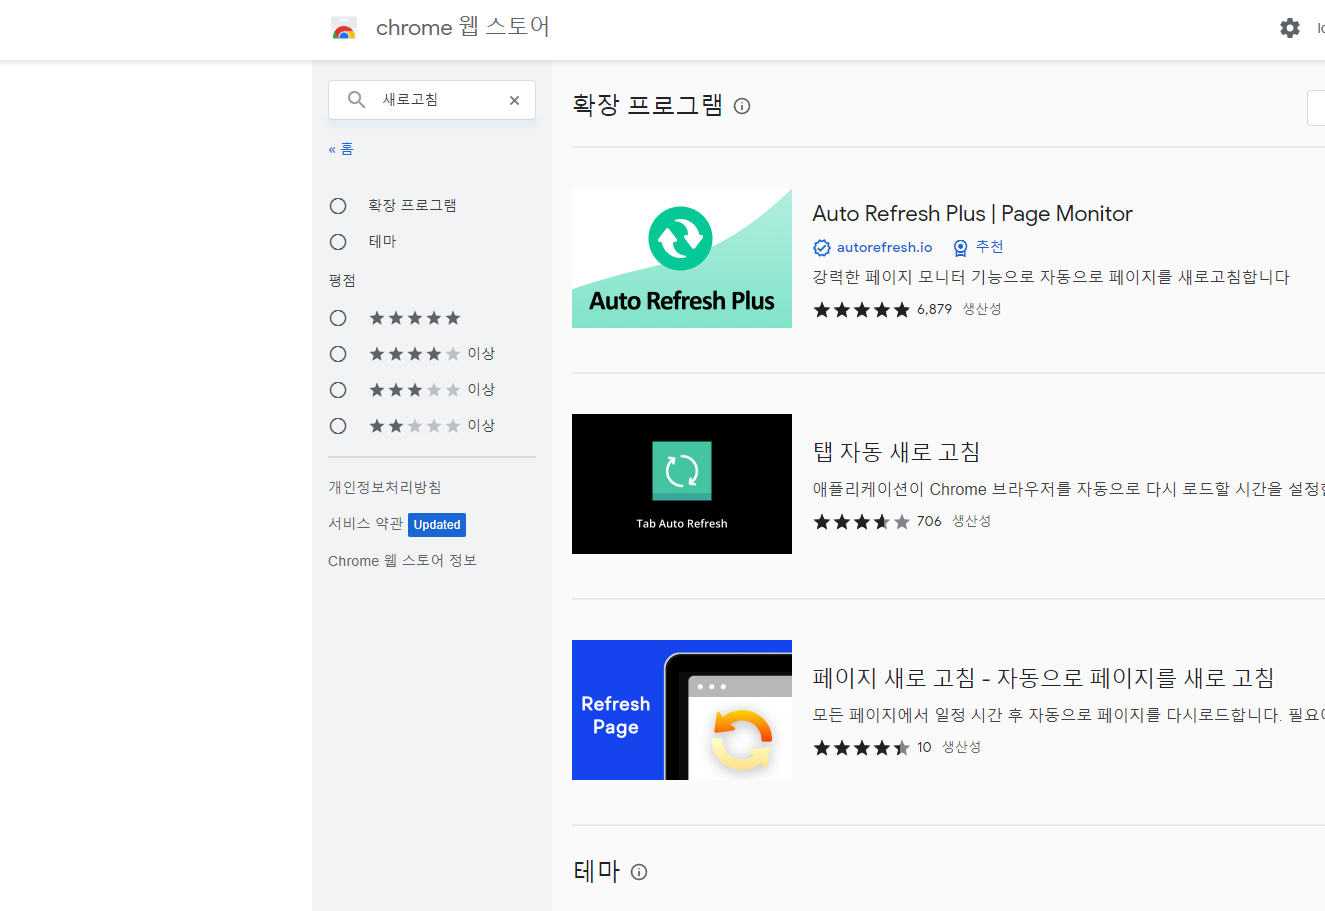
Task: Open the 서비스 약관 link
Action: click(x=366, y=523)
